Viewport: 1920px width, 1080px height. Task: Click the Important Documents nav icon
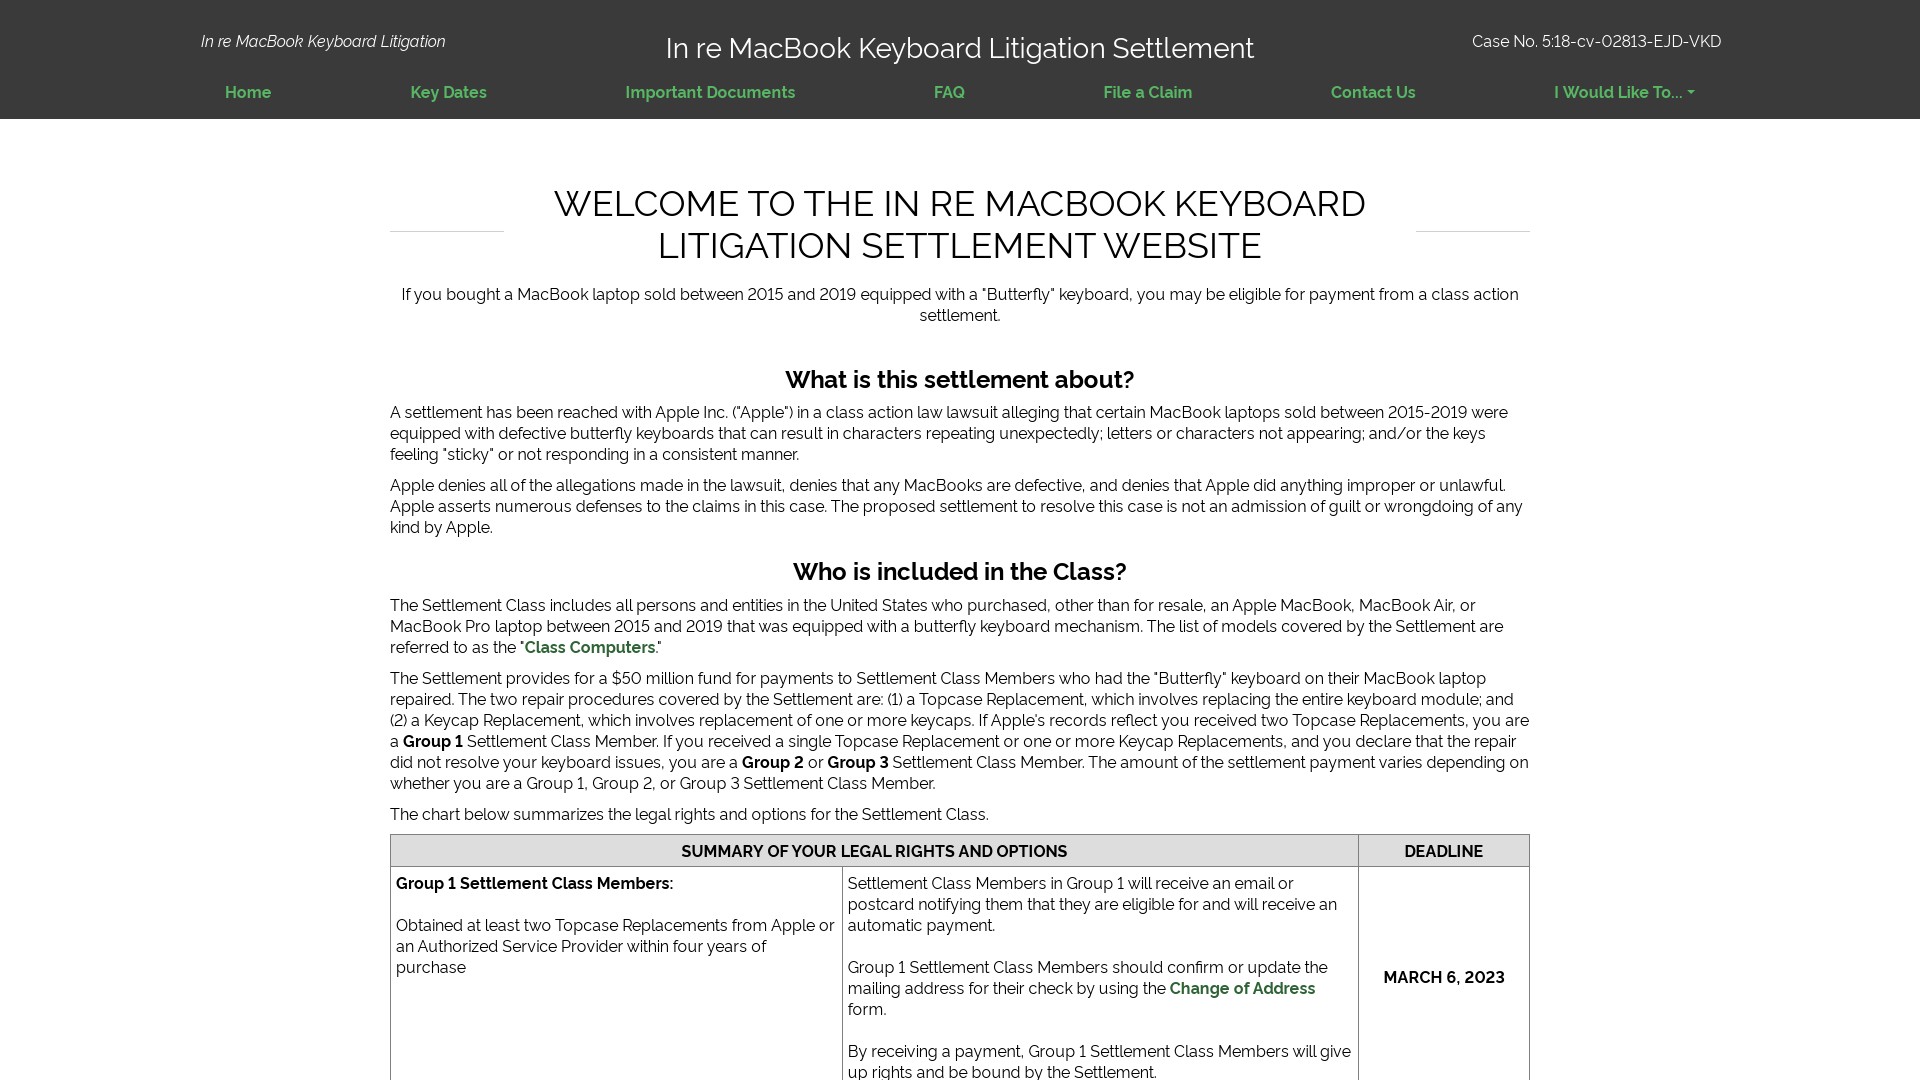(709, 91)
